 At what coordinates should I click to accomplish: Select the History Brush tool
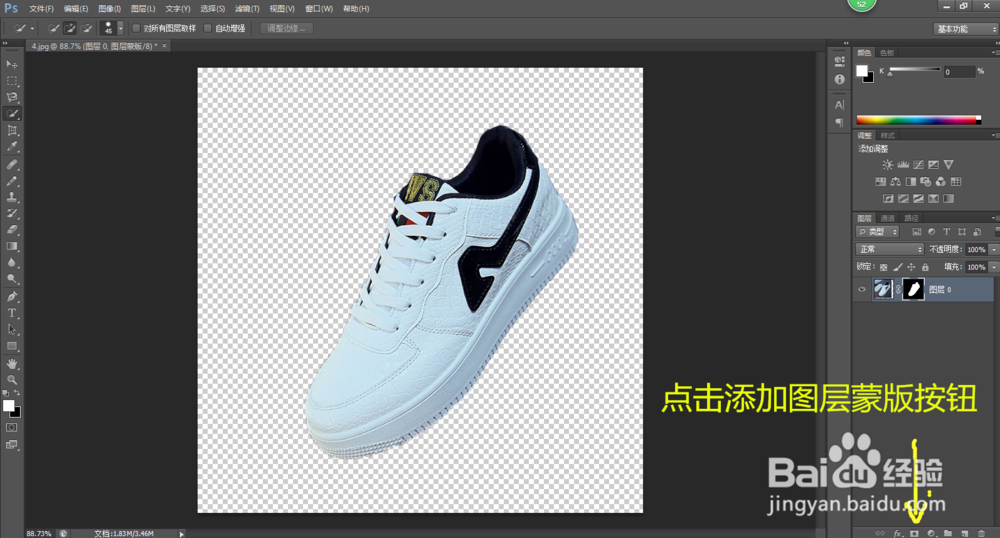(x=11, y=214)
